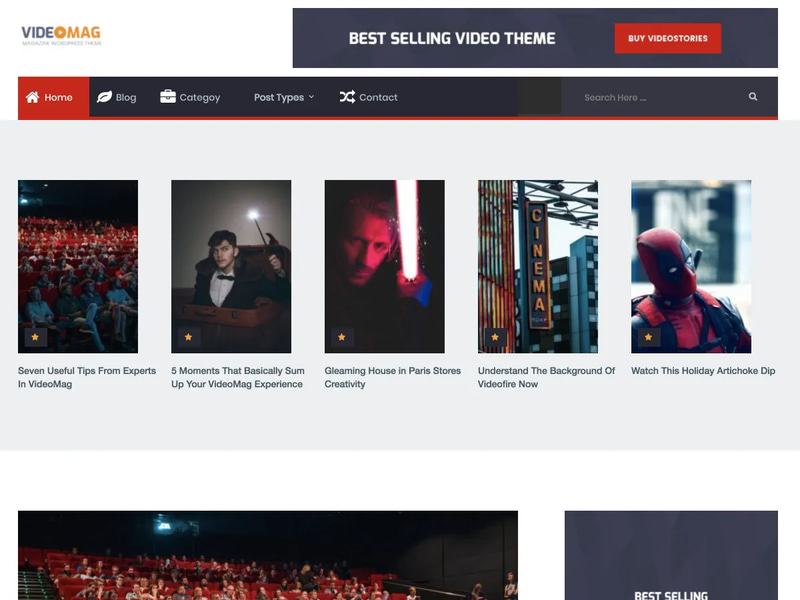Open the 5 Moments VideoMag Experience post

pos(238,376)
